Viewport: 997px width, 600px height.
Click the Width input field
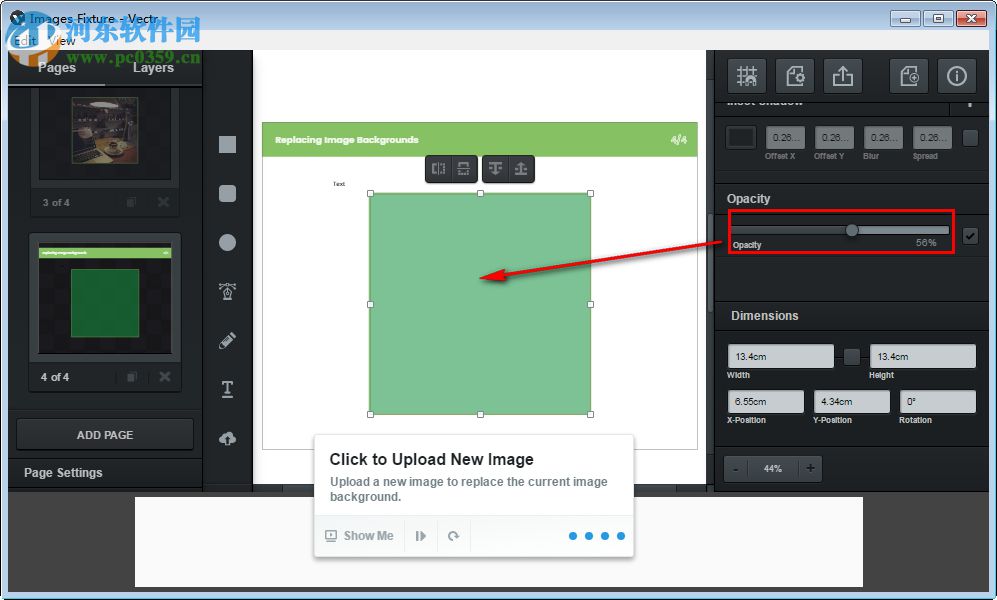point(780,357)
